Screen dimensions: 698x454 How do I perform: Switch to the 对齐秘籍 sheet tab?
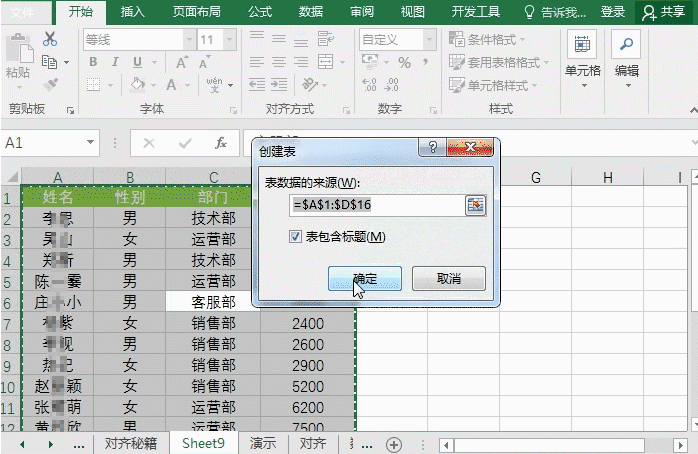(131, 443)
